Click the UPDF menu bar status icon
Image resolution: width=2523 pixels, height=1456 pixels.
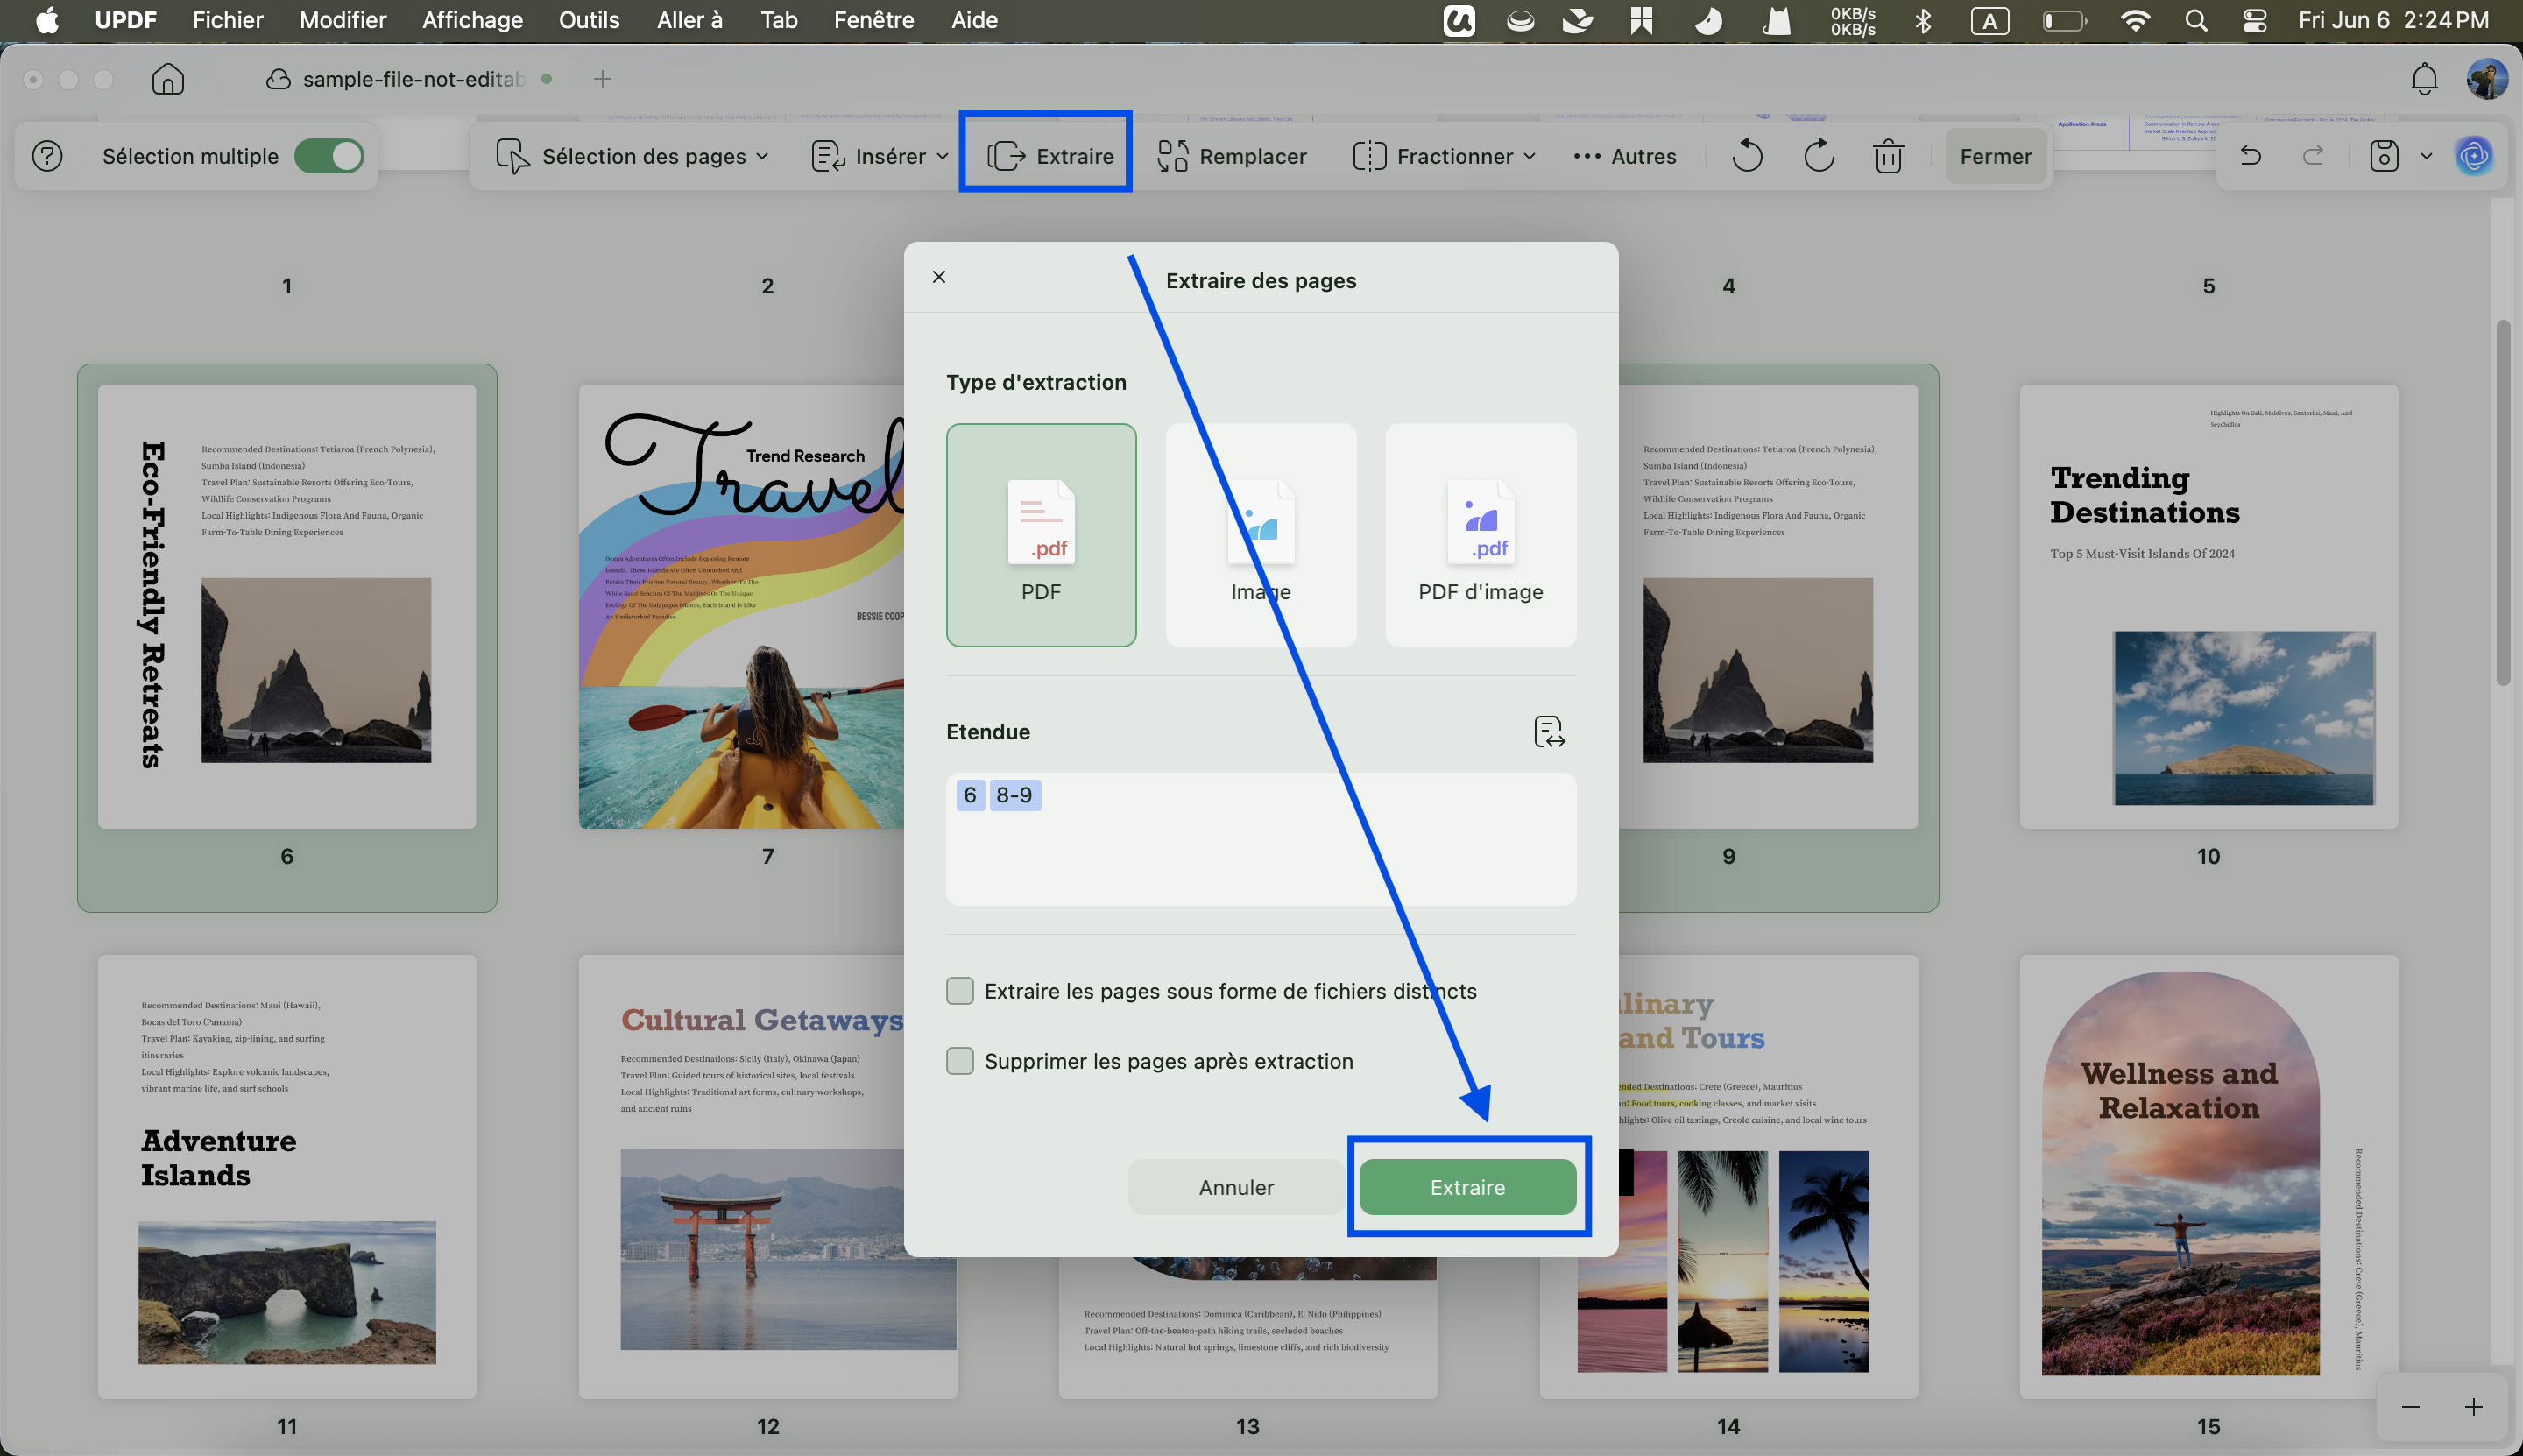click(1459, 20)
